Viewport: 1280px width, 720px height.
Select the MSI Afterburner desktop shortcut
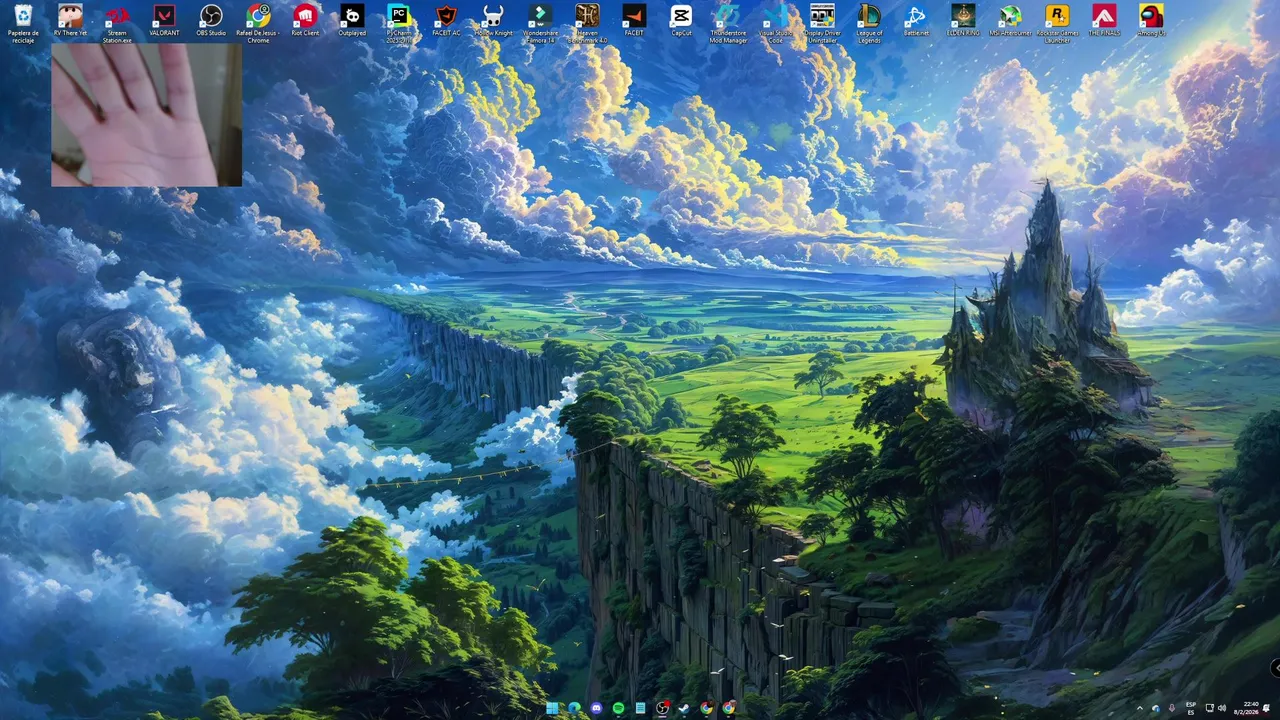1010,19
